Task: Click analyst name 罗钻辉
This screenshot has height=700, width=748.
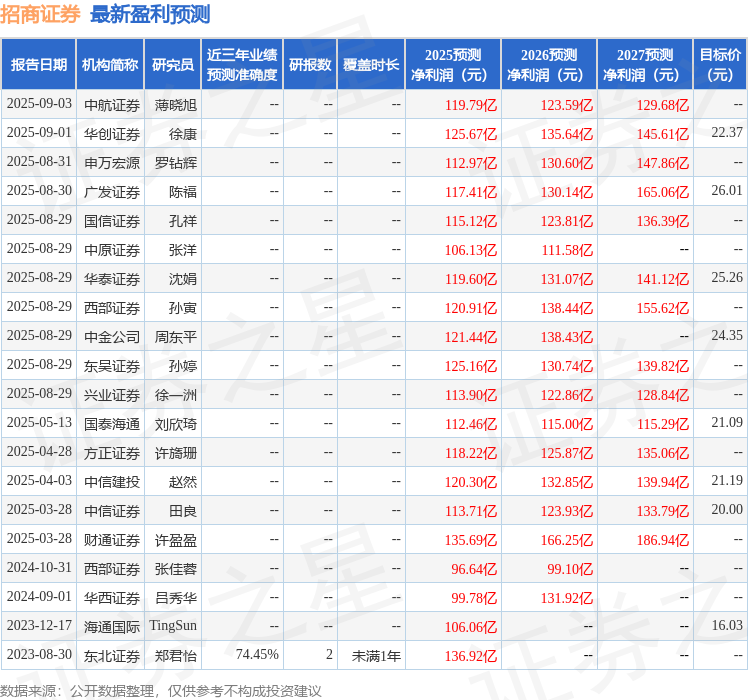Action: click(176, 163)
